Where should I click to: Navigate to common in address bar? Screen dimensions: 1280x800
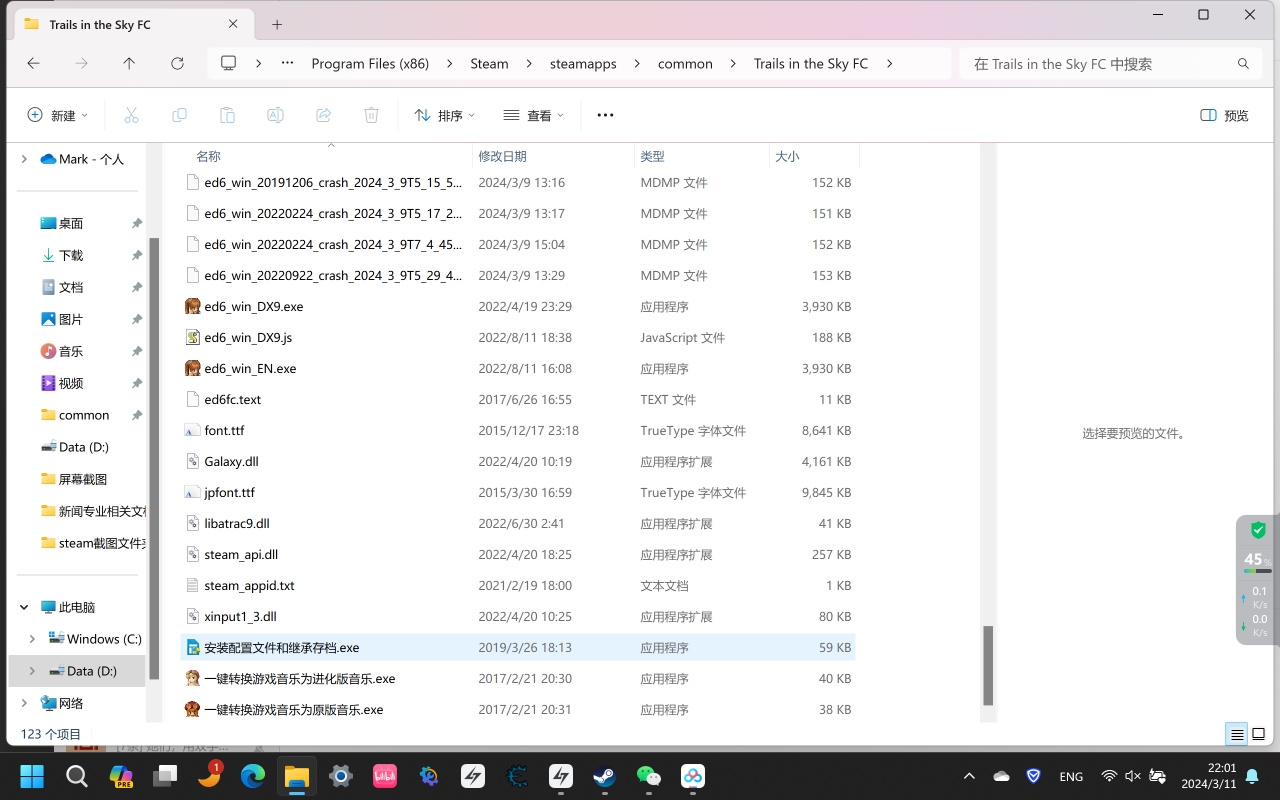pos(685,63)
